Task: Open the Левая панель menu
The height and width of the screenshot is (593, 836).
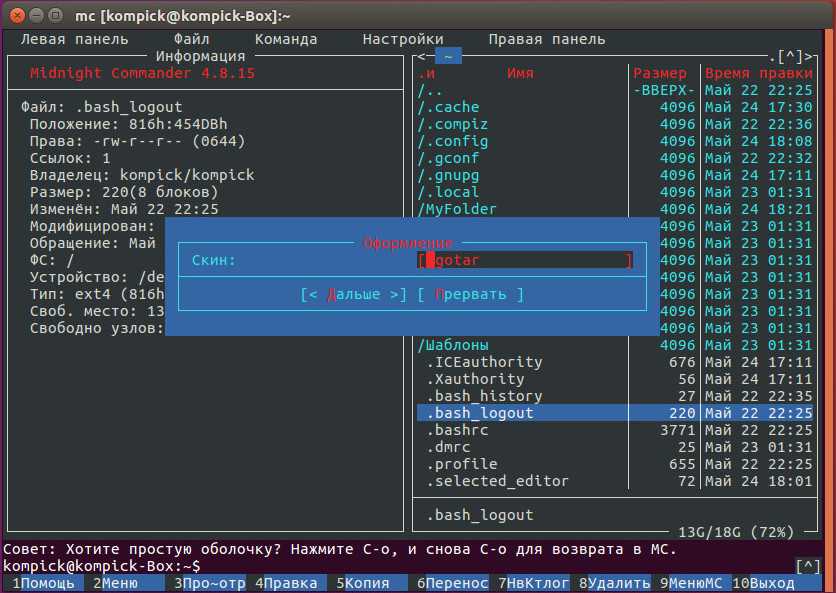Action: point(75,39)
